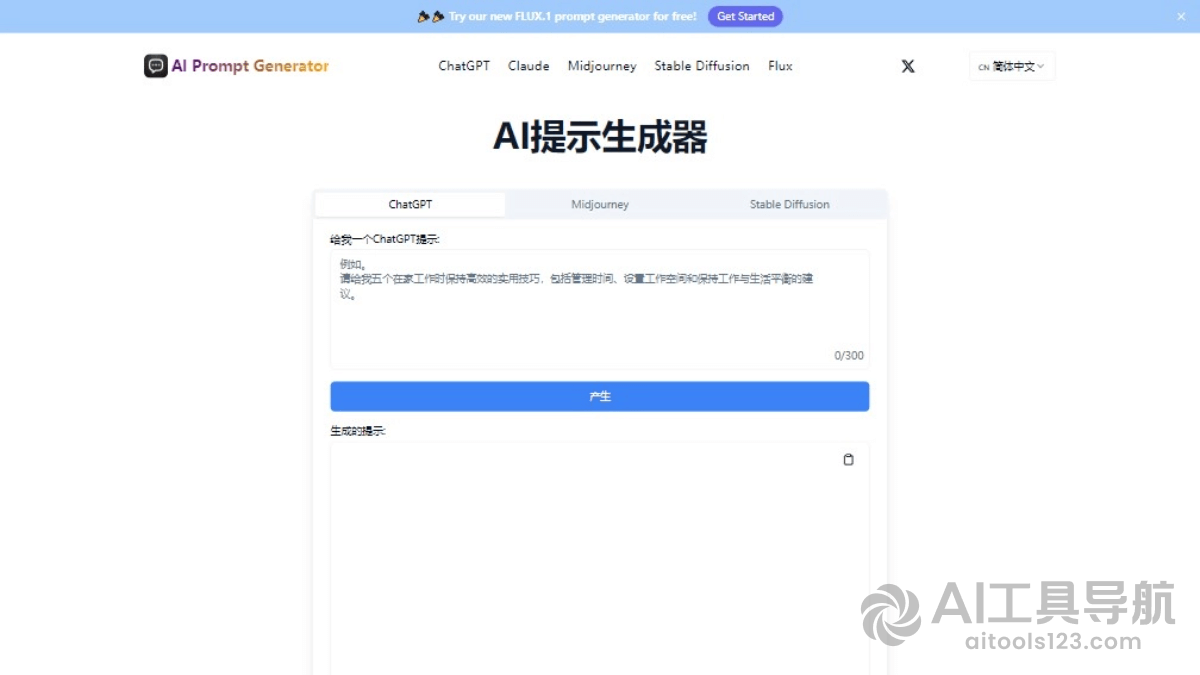1200x675 pixels.
Task: Open the 简体中文 language dropdown
Action: [x=1012, y=67]
